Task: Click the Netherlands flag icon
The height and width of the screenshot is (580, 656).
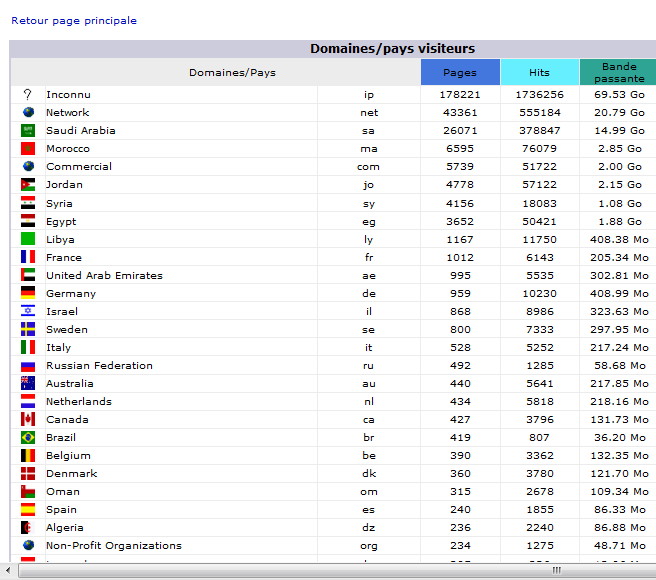Action: (28, 401)
